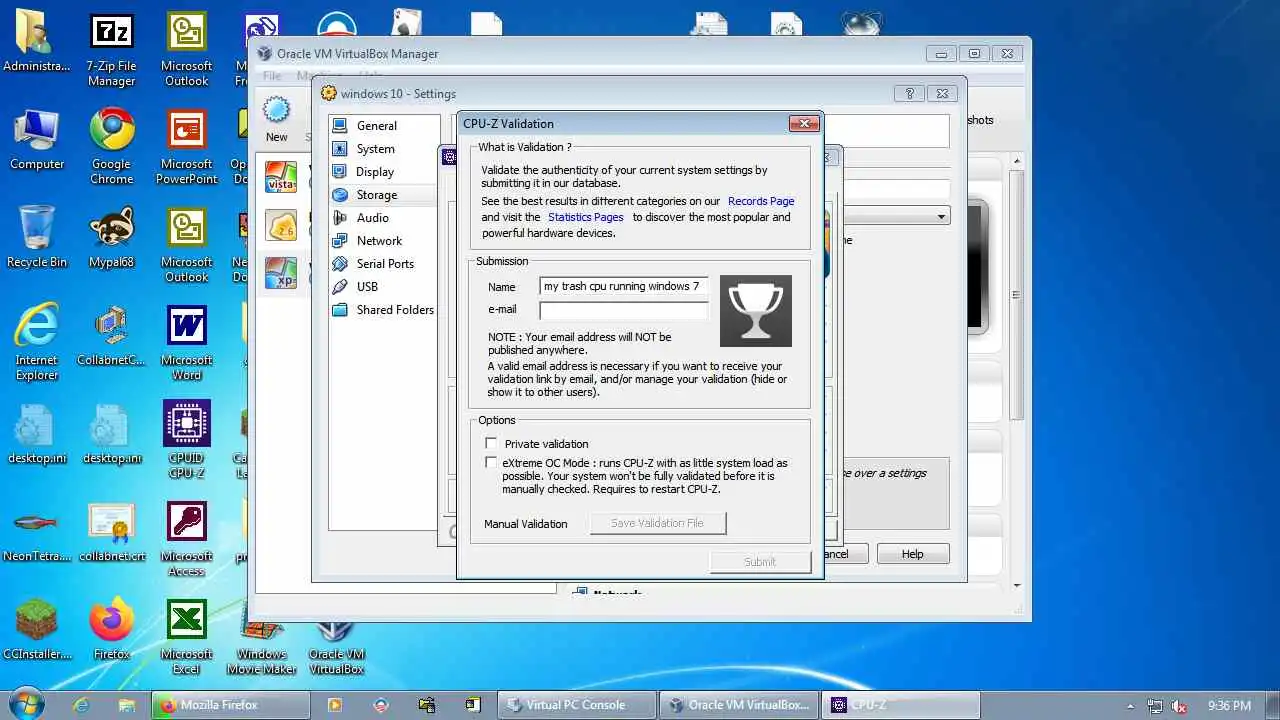This screenshot has height=720, width=1280.
Task: Show hidden system tray icons
Action: (x=1130, y=705)
